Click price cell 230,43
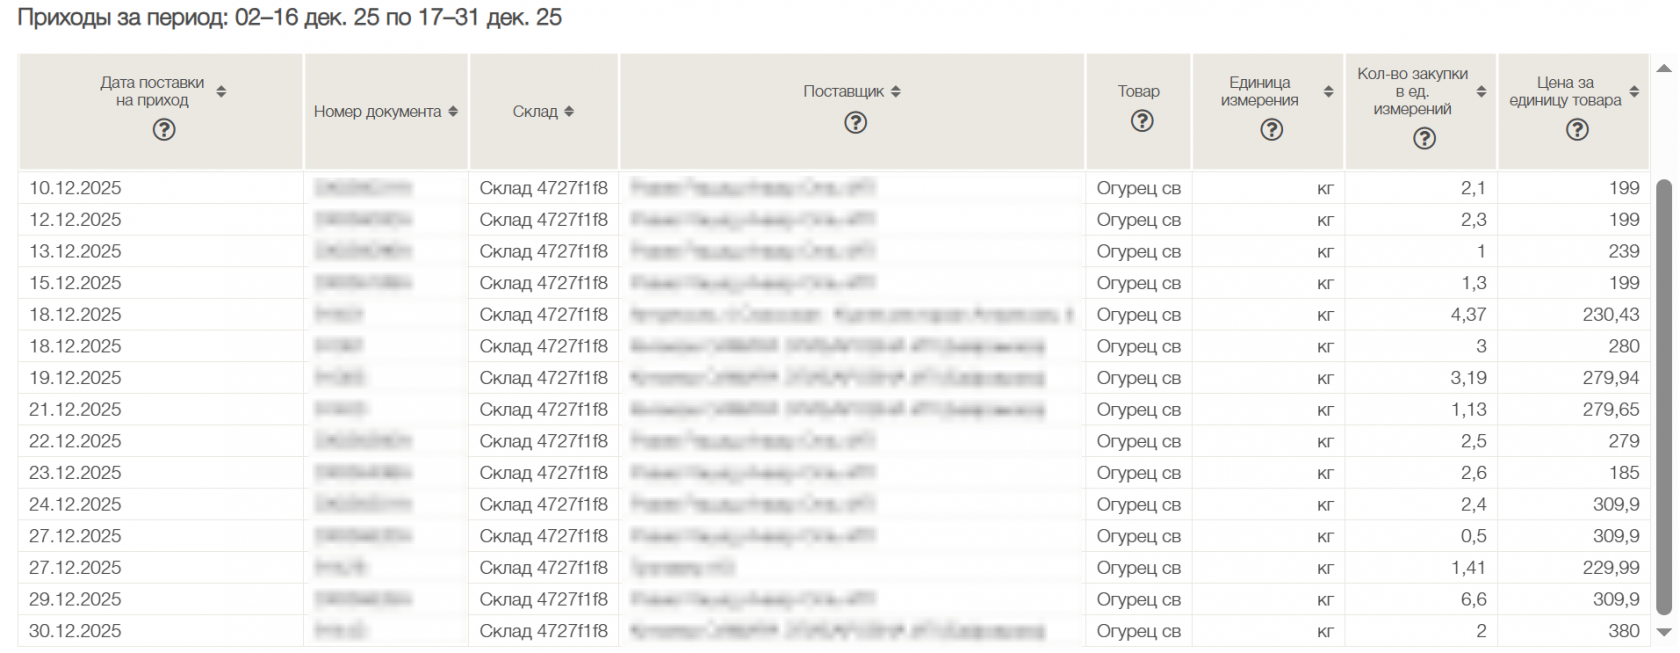The height and width of the screenshot is (653, 1680). pyautogui.click(x=1610, y=315)
